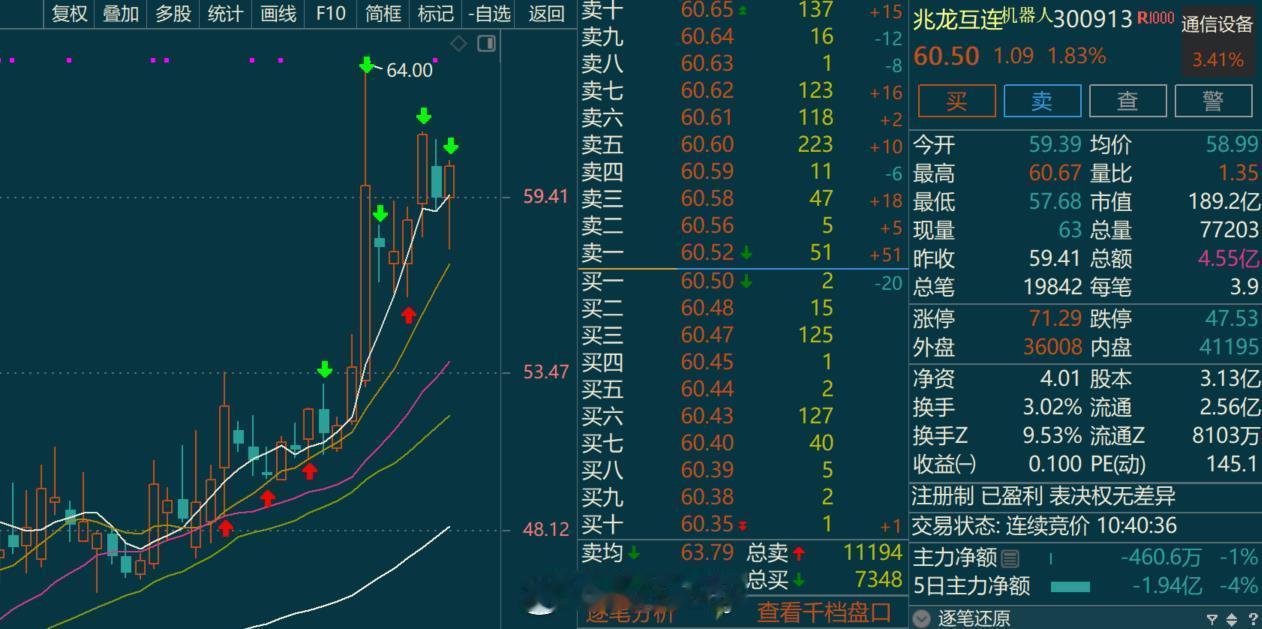Open the 统计 statistics tool
The image size is (1262, 629).
225,13
